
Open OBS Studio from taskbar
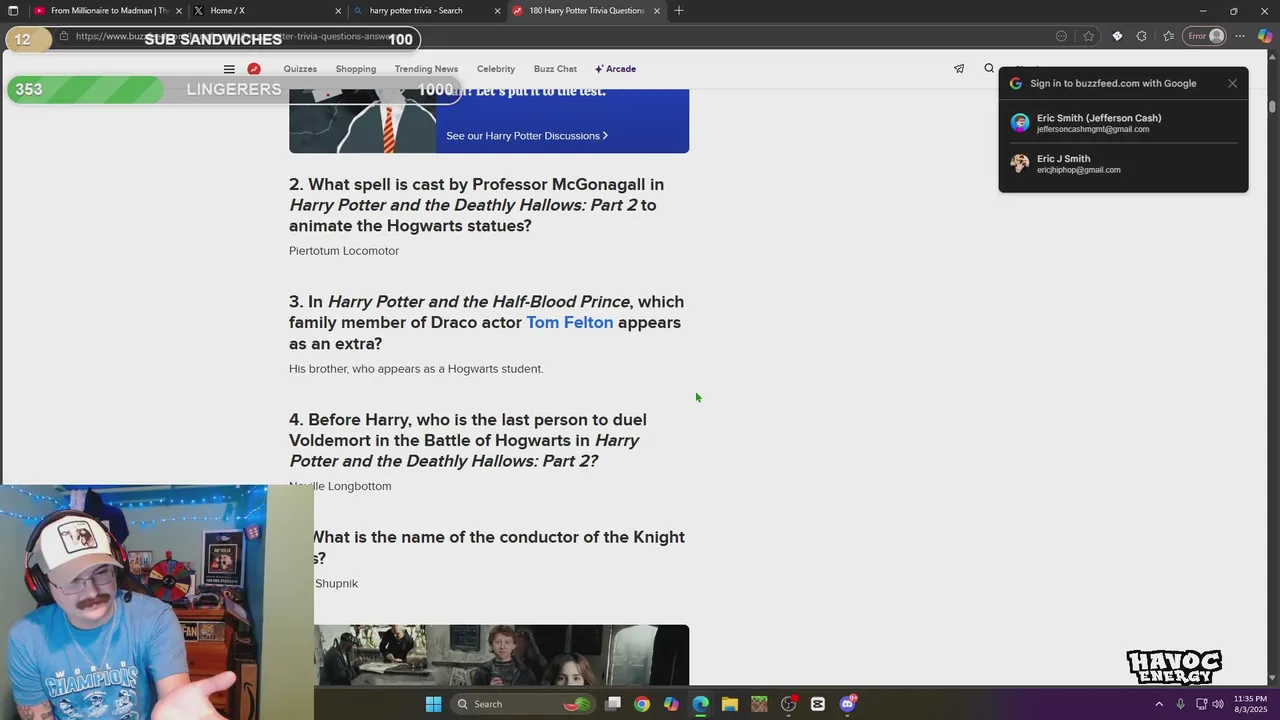click(x=788, y=704)
